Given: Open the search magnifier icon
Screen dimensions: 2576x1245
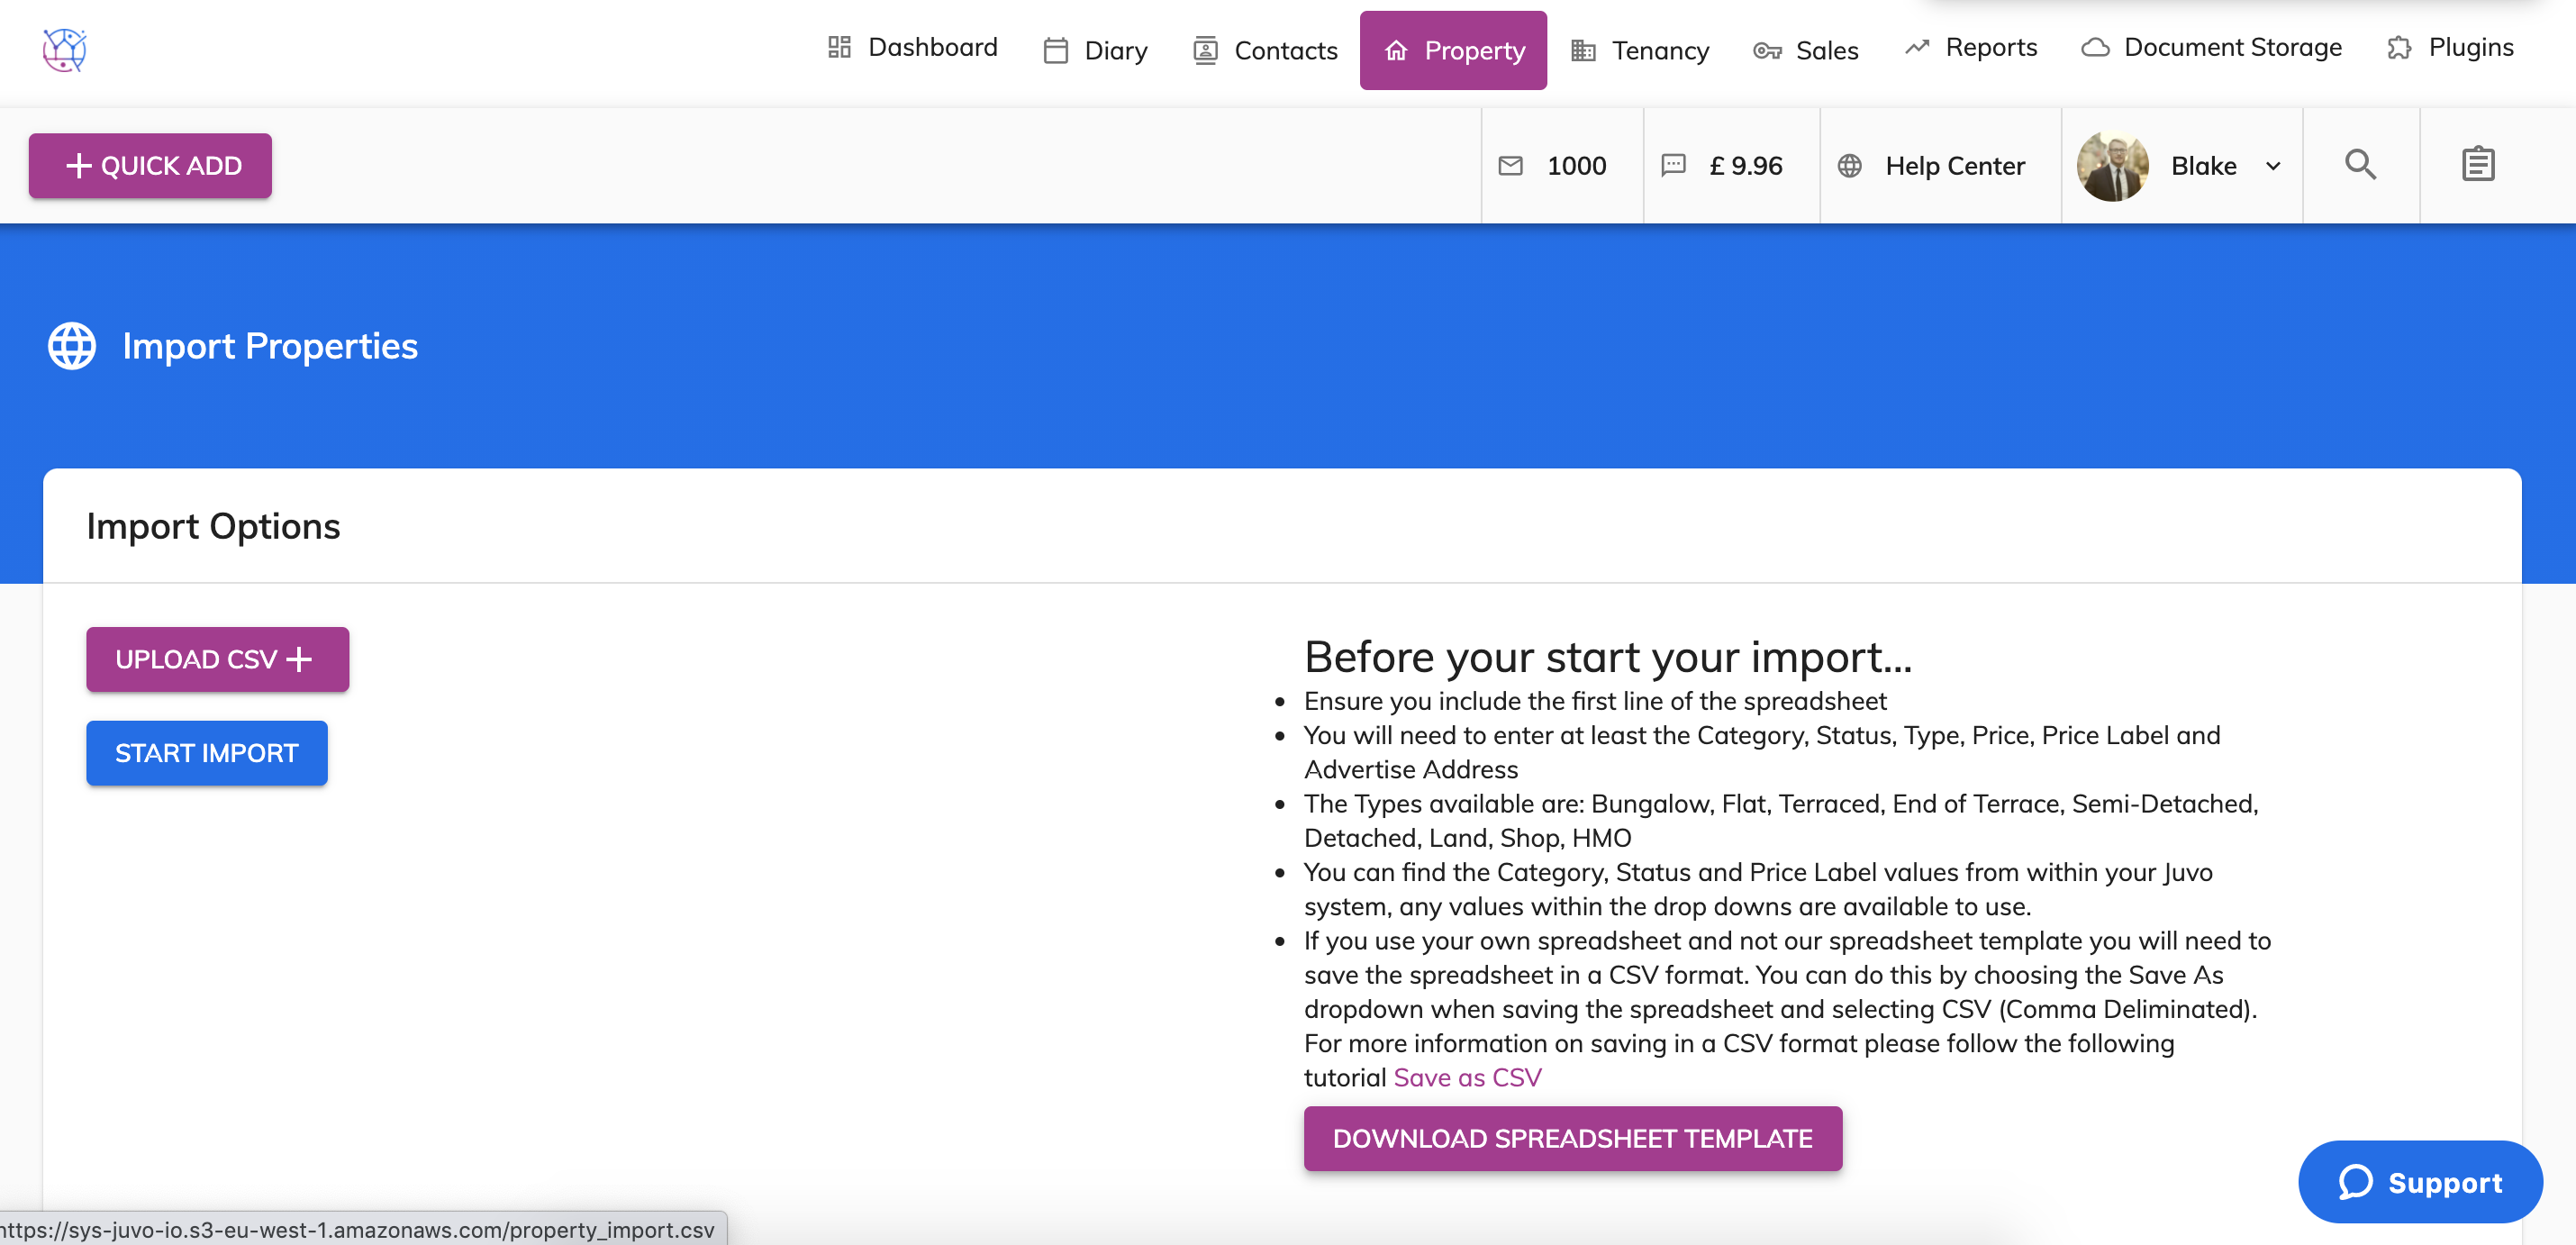Looking at the screenshot, I should [2360, 165].
